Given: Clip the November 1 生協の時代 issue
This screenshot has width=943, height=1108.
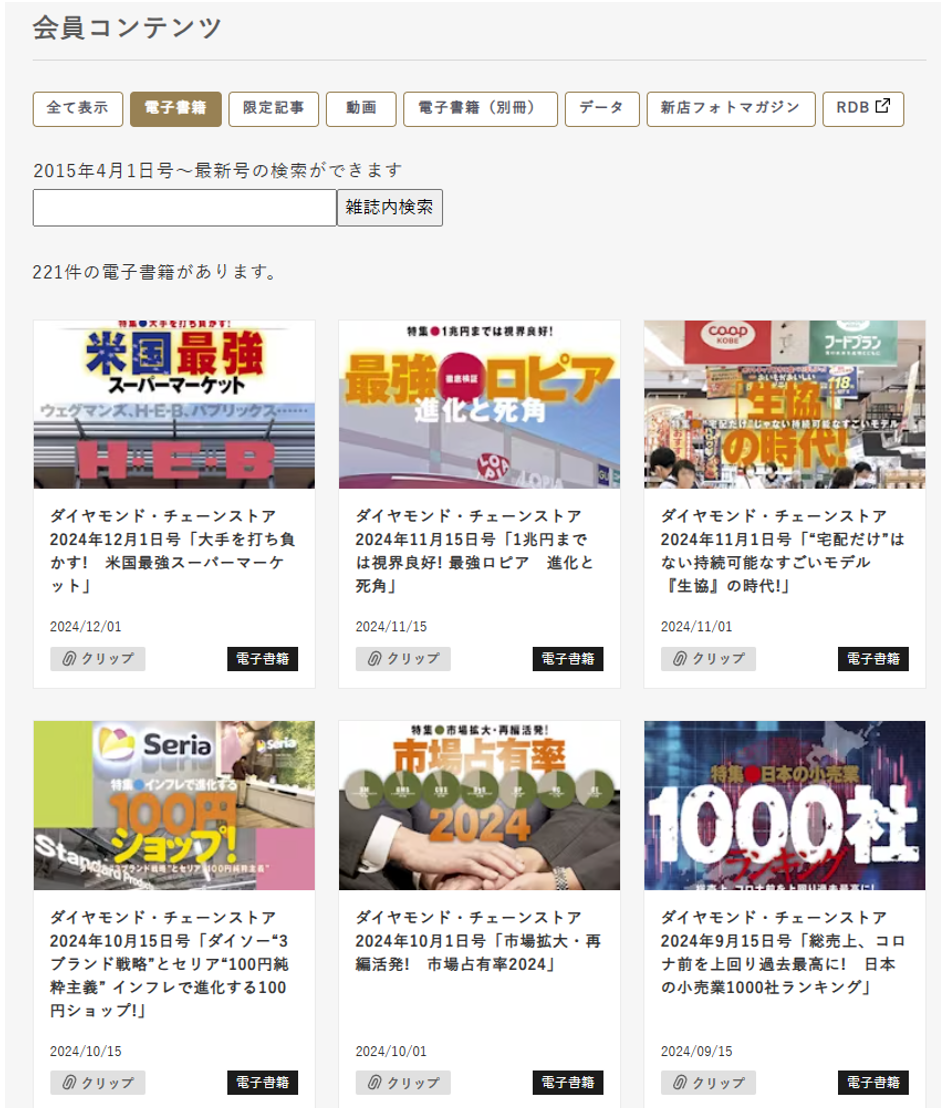Looking at the screenshot, I should tap(708, 659).
